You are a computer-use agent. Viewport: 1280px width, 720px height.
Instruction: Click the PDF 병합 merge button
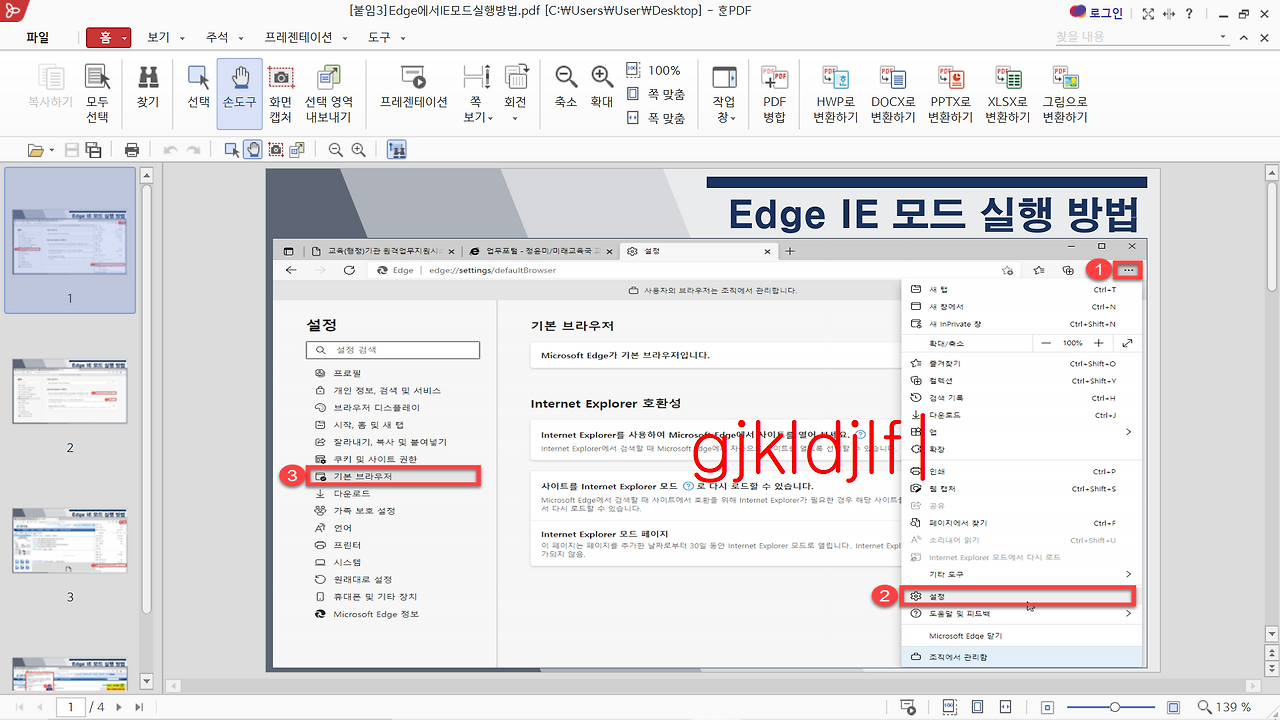(775, 94)
